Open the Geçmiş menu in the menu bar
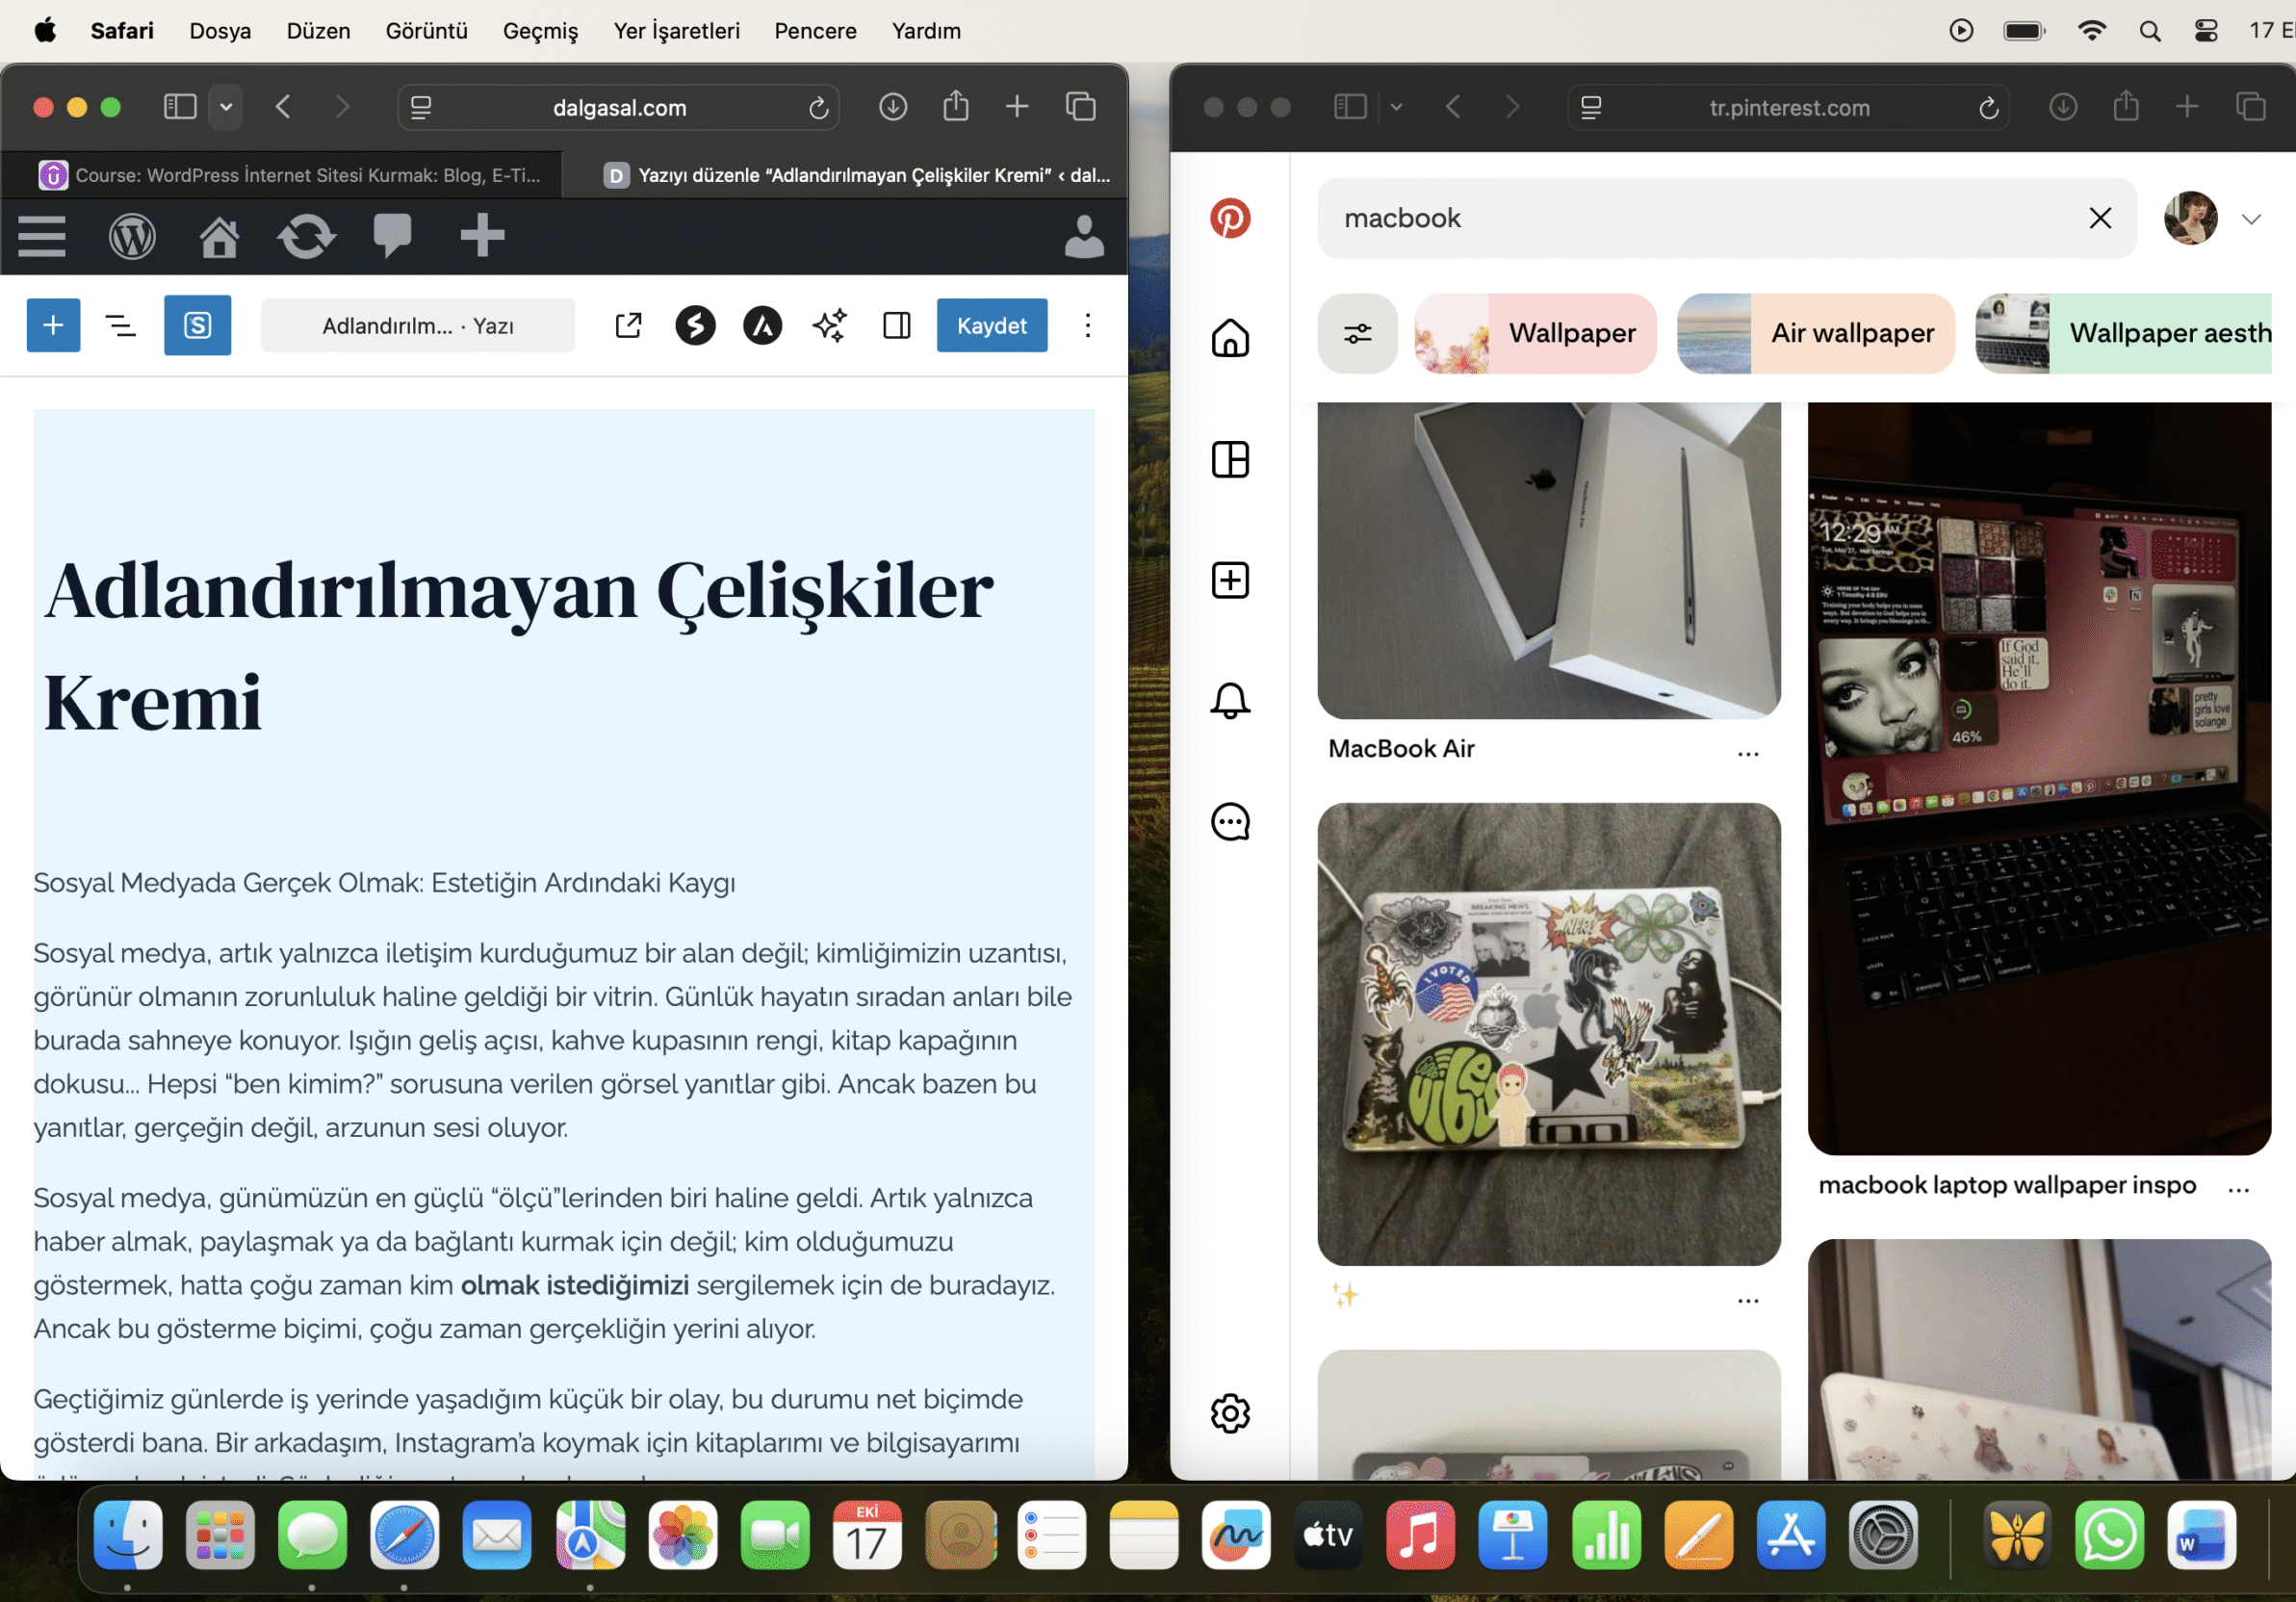Viewport: 2296px width, 1602px height. pos(540,30)
